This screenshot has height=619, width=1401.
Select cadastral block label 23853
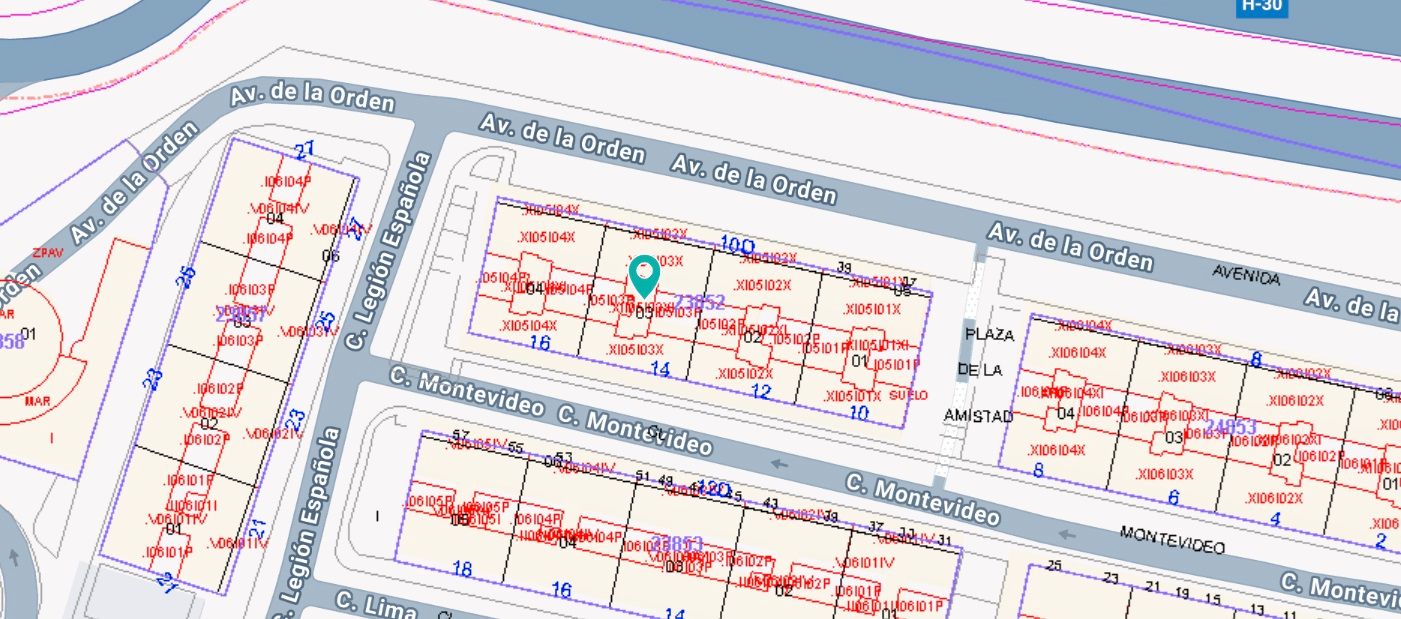676,543
